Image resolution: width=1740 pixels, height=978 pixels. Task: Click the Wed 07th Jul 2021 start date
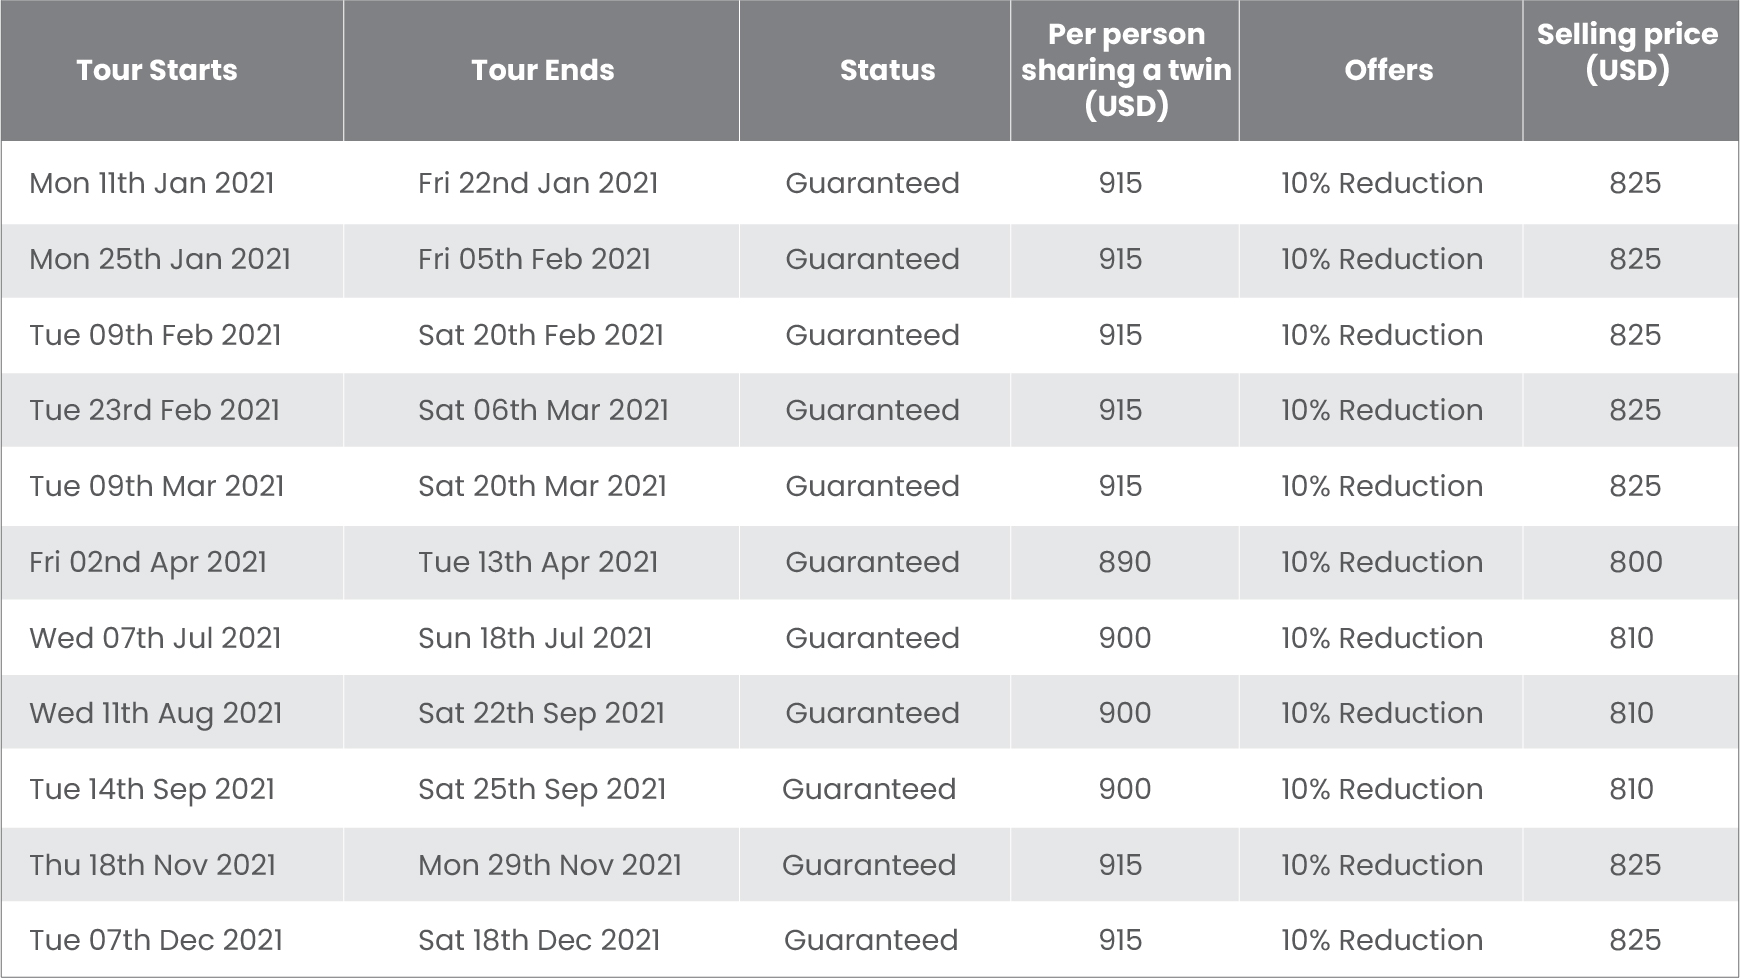[156, 638]
